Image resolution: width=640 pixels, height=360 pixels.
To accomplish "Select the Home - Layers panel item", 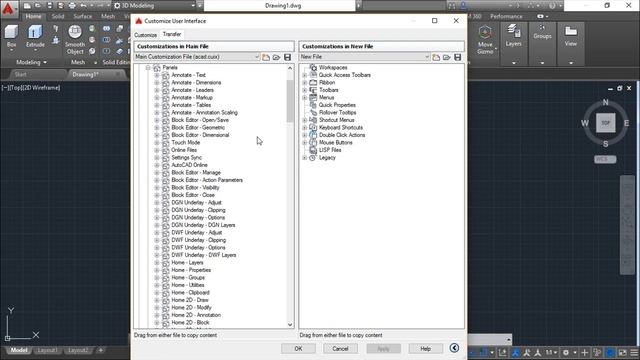I will tap(187, 262).
